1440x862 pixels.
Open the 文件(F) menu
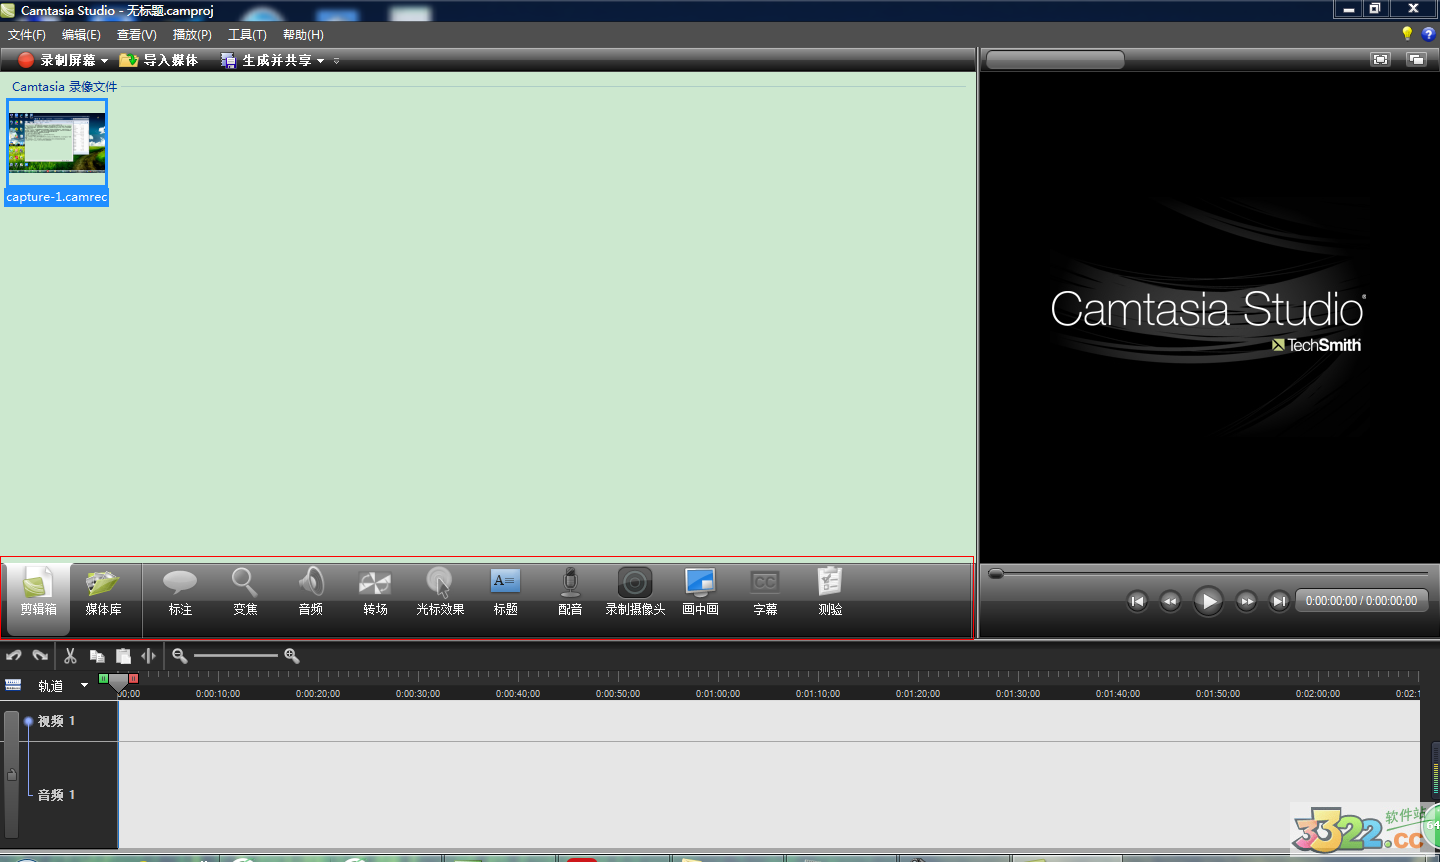click(x=27, y=35)
